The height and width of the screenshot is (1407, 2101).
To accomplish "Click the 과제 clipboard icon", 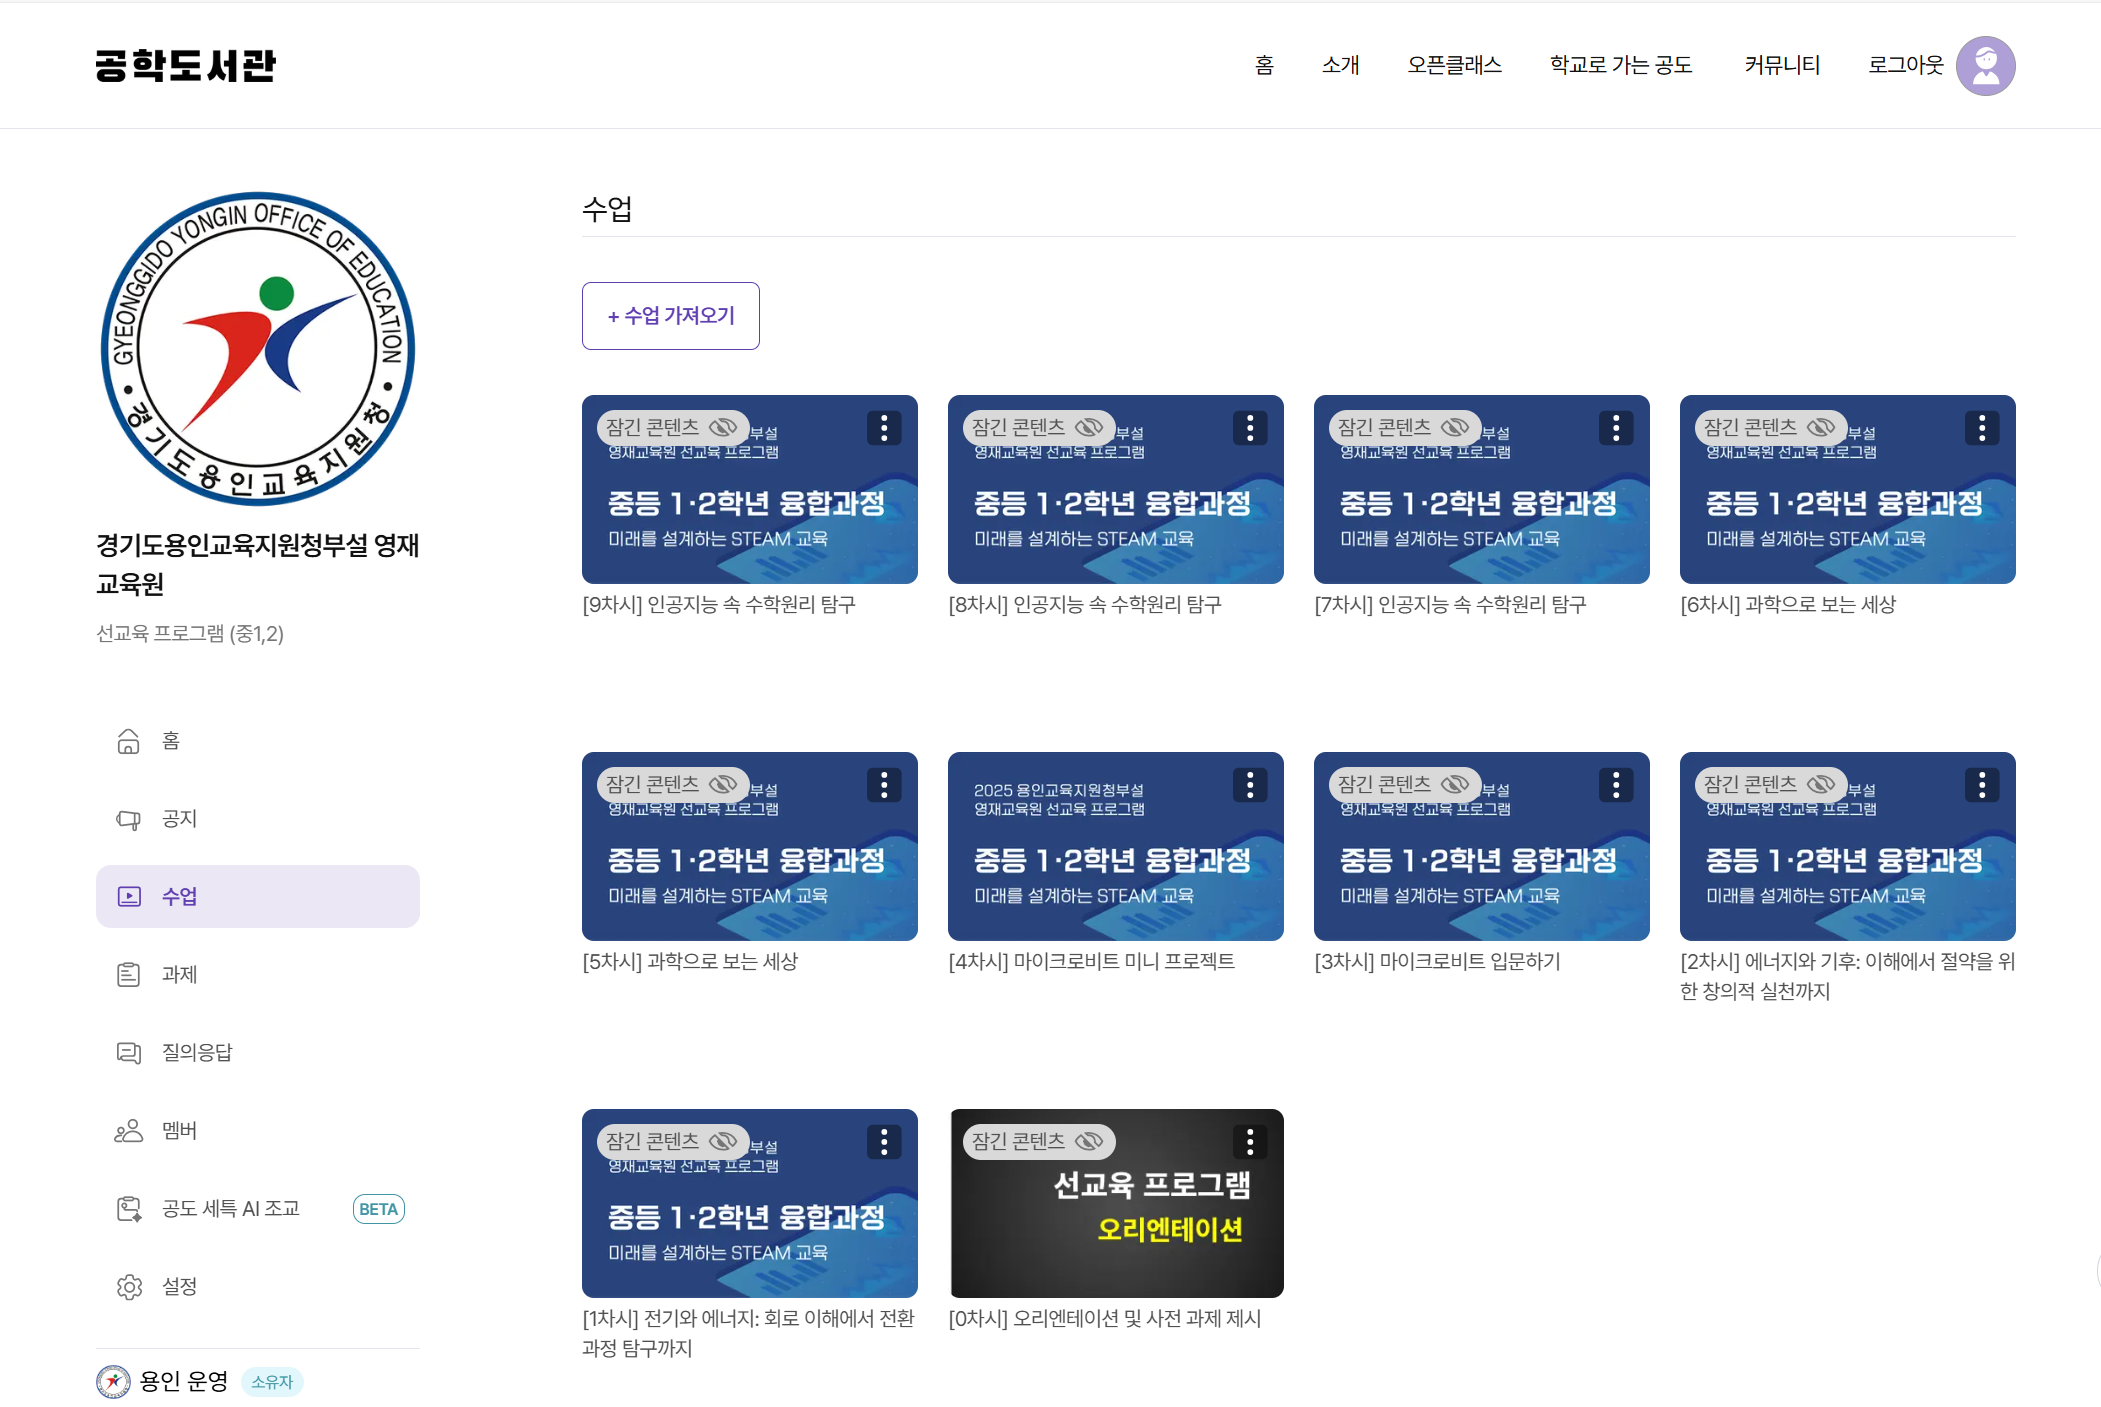I will coord(128,974).
